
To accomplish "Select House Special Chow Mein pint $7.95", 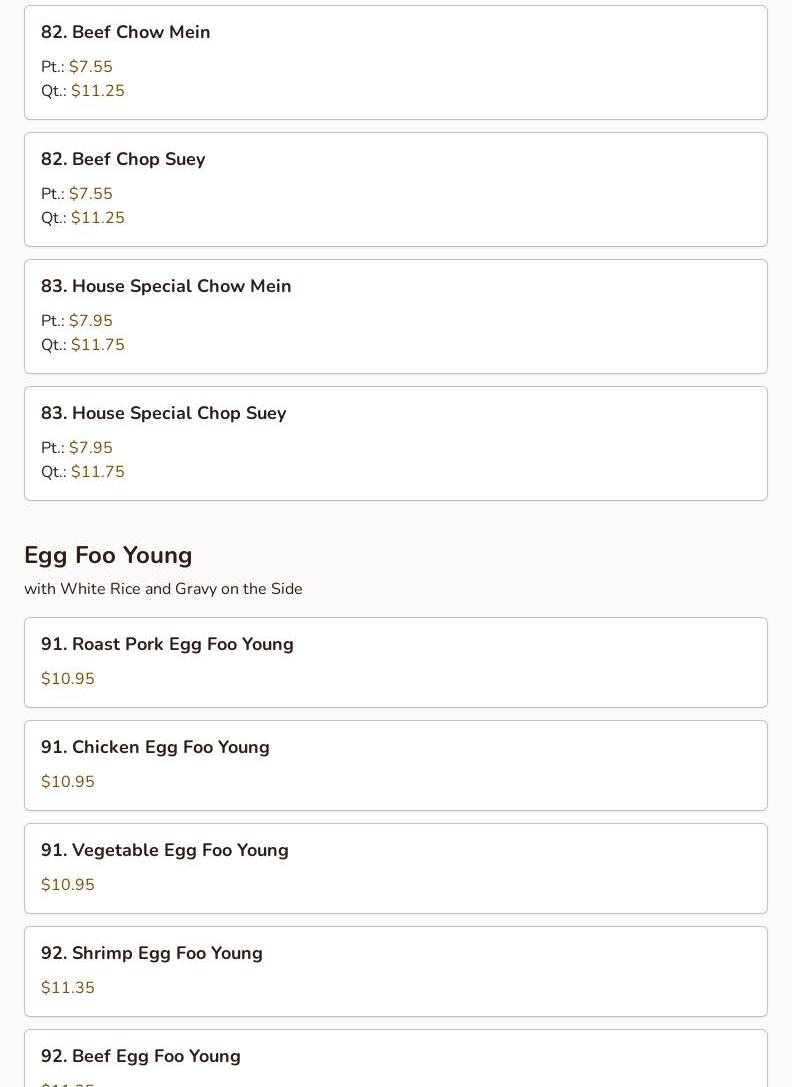I will coord(91,321).
